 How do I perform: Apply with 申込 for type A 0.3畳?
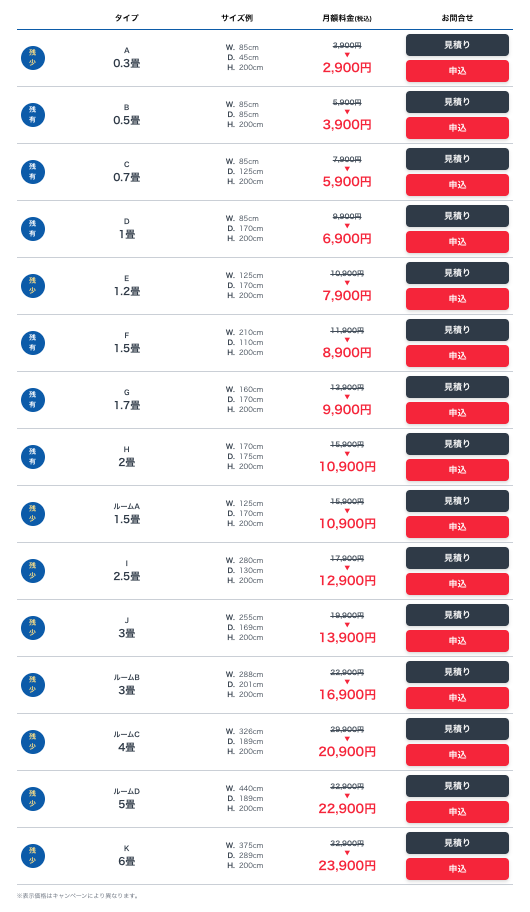click(x=457, y=71)
